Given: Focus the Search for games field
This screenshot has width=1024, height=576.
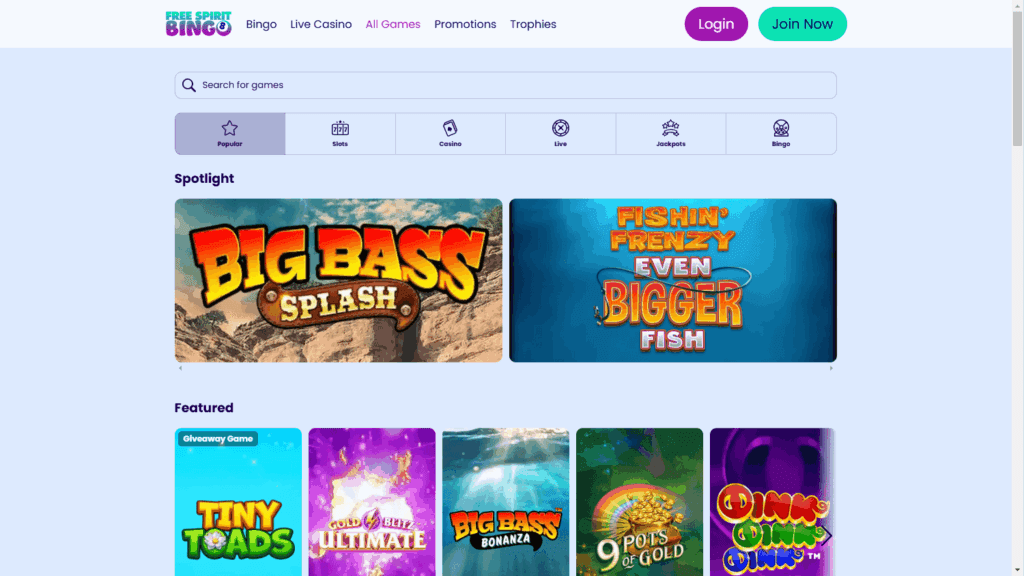Looking at the screenshot, I should click(505, 85).
